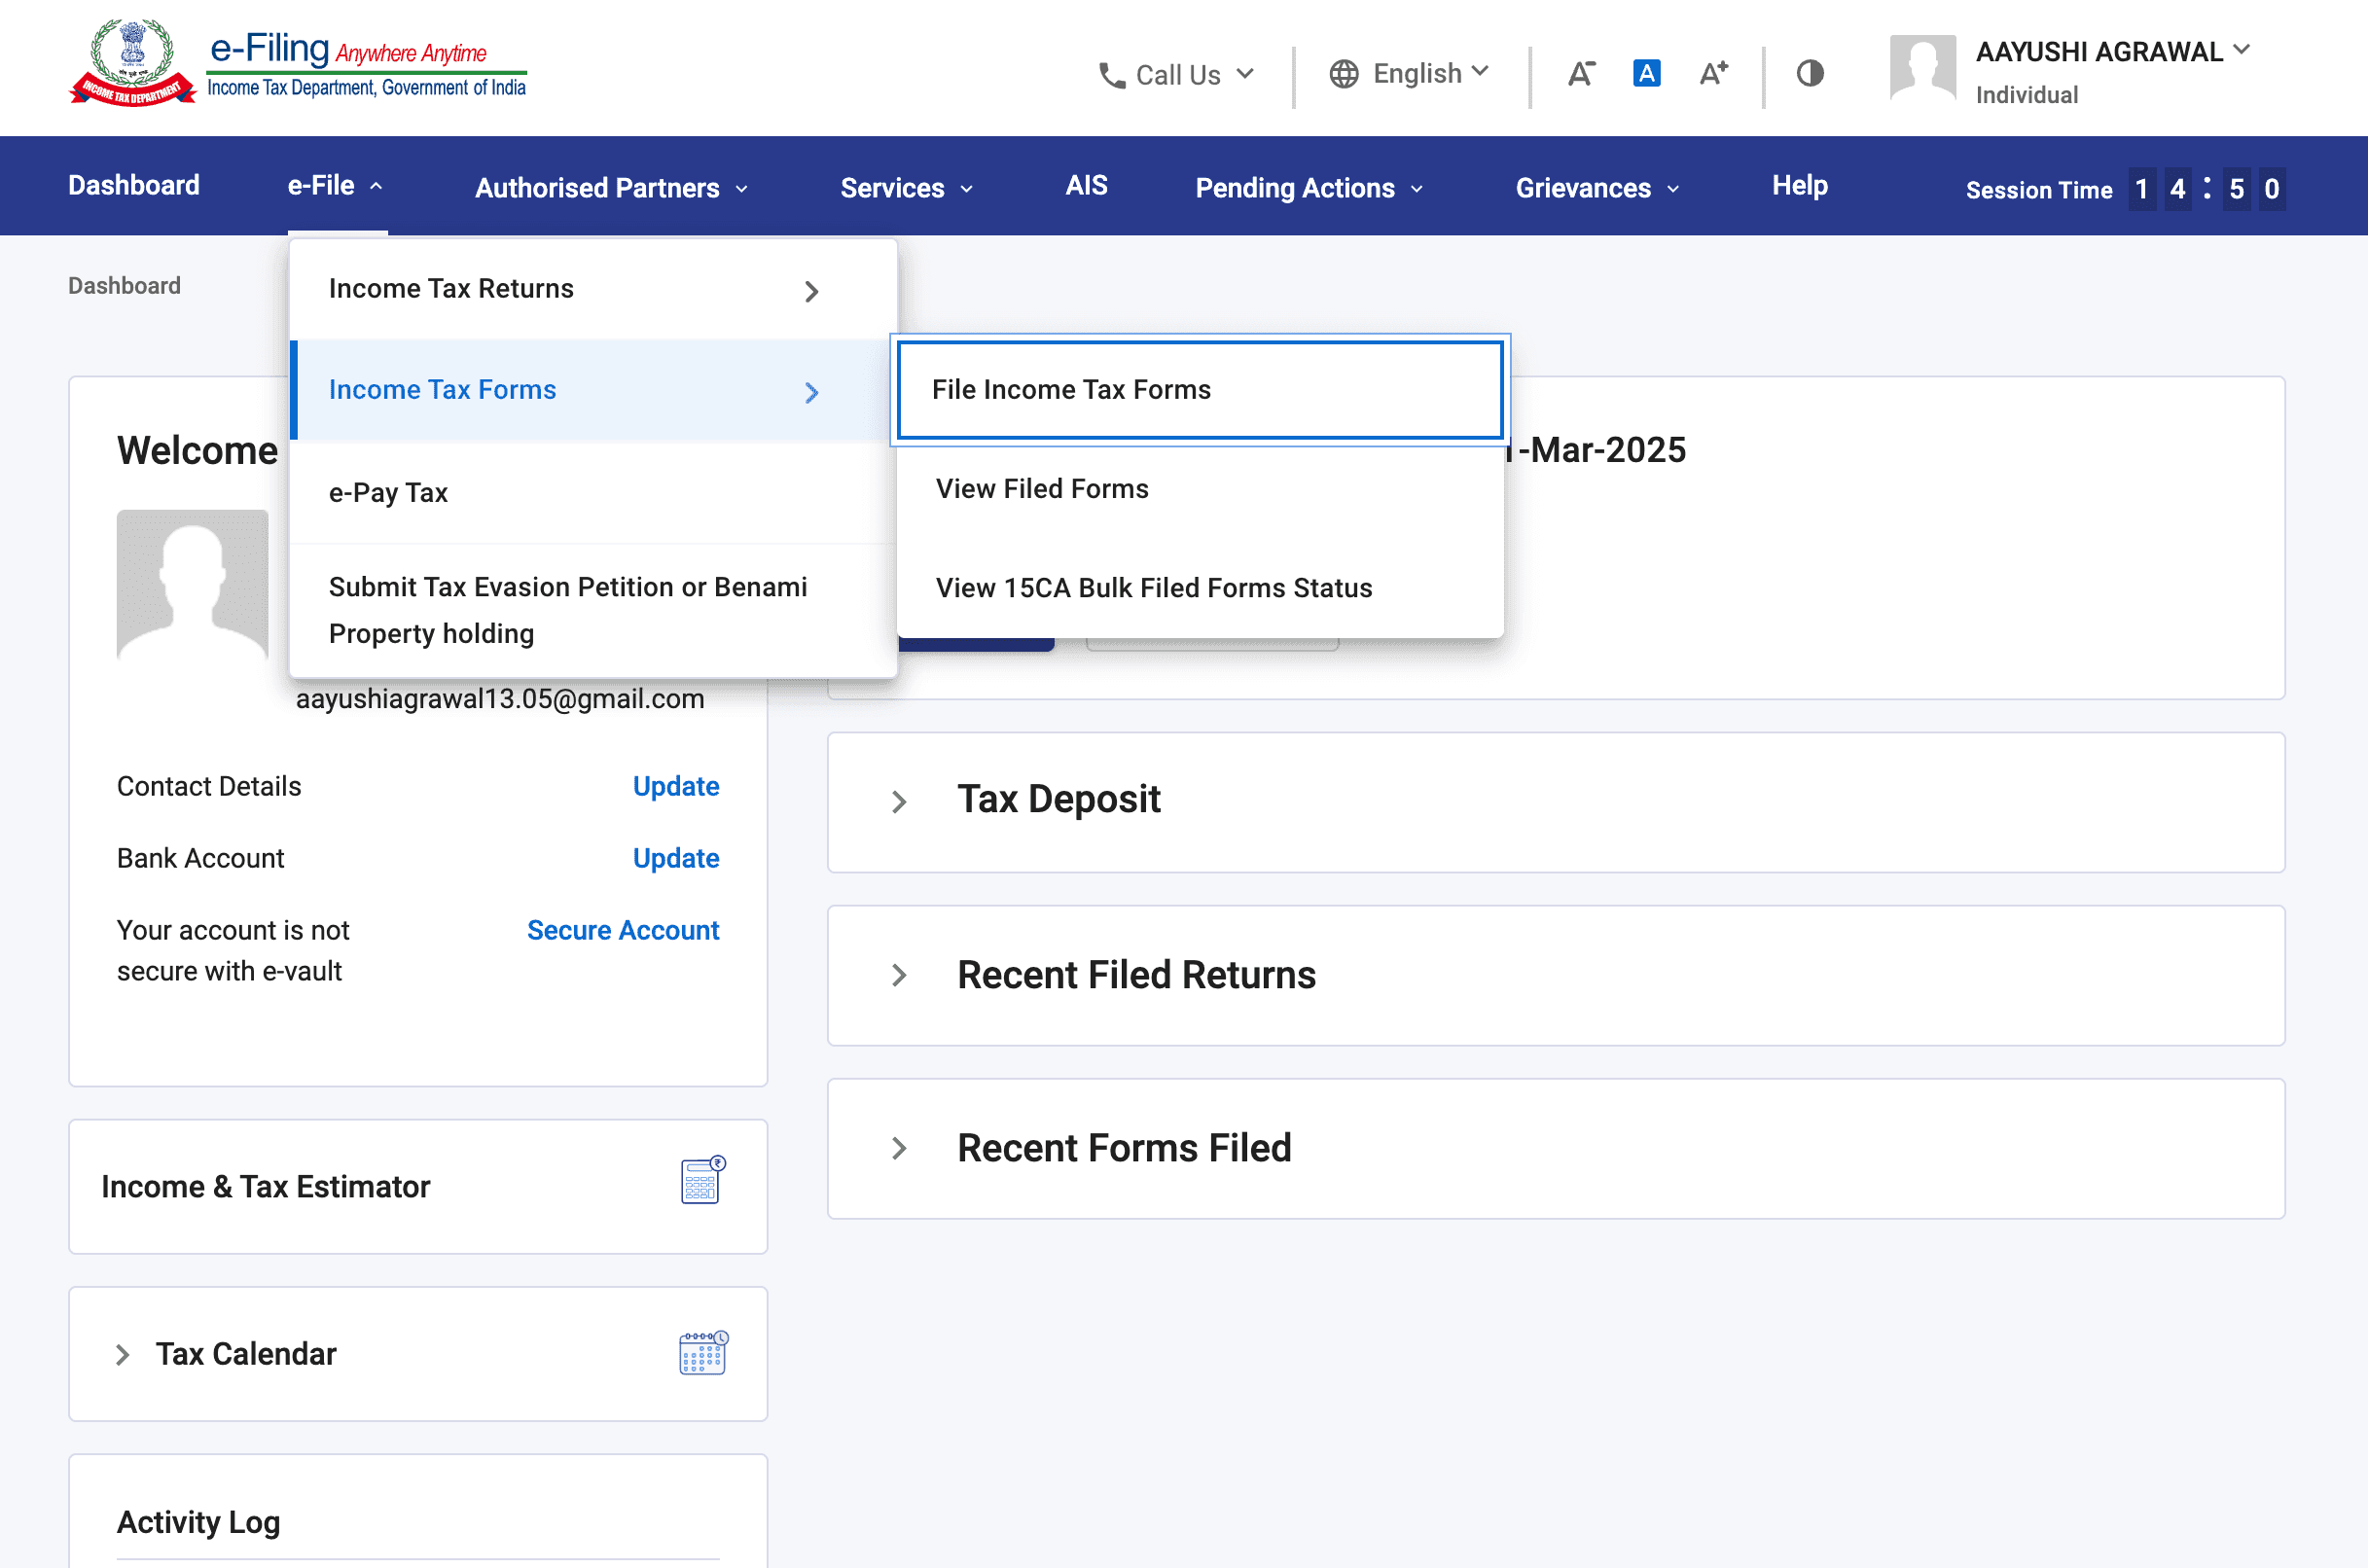Click the increase font size icon

(x=1713, y=74)
